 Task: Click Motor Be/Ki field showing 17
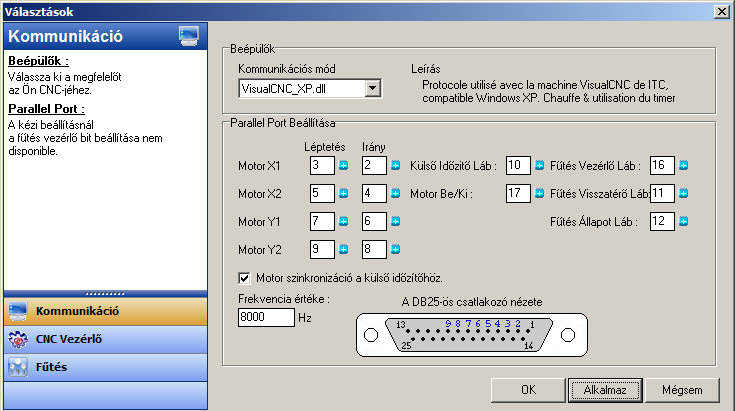pyautogui.click(x=518, y=194)
